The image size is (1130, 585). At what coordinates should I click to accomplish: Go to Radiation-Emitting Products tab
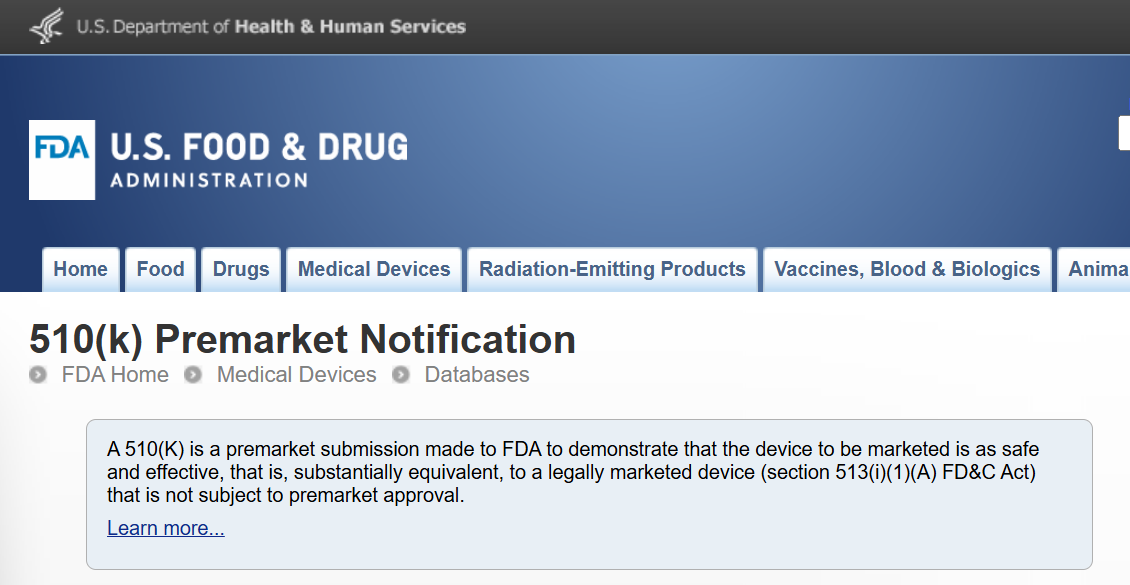click(x=613, y=269)
